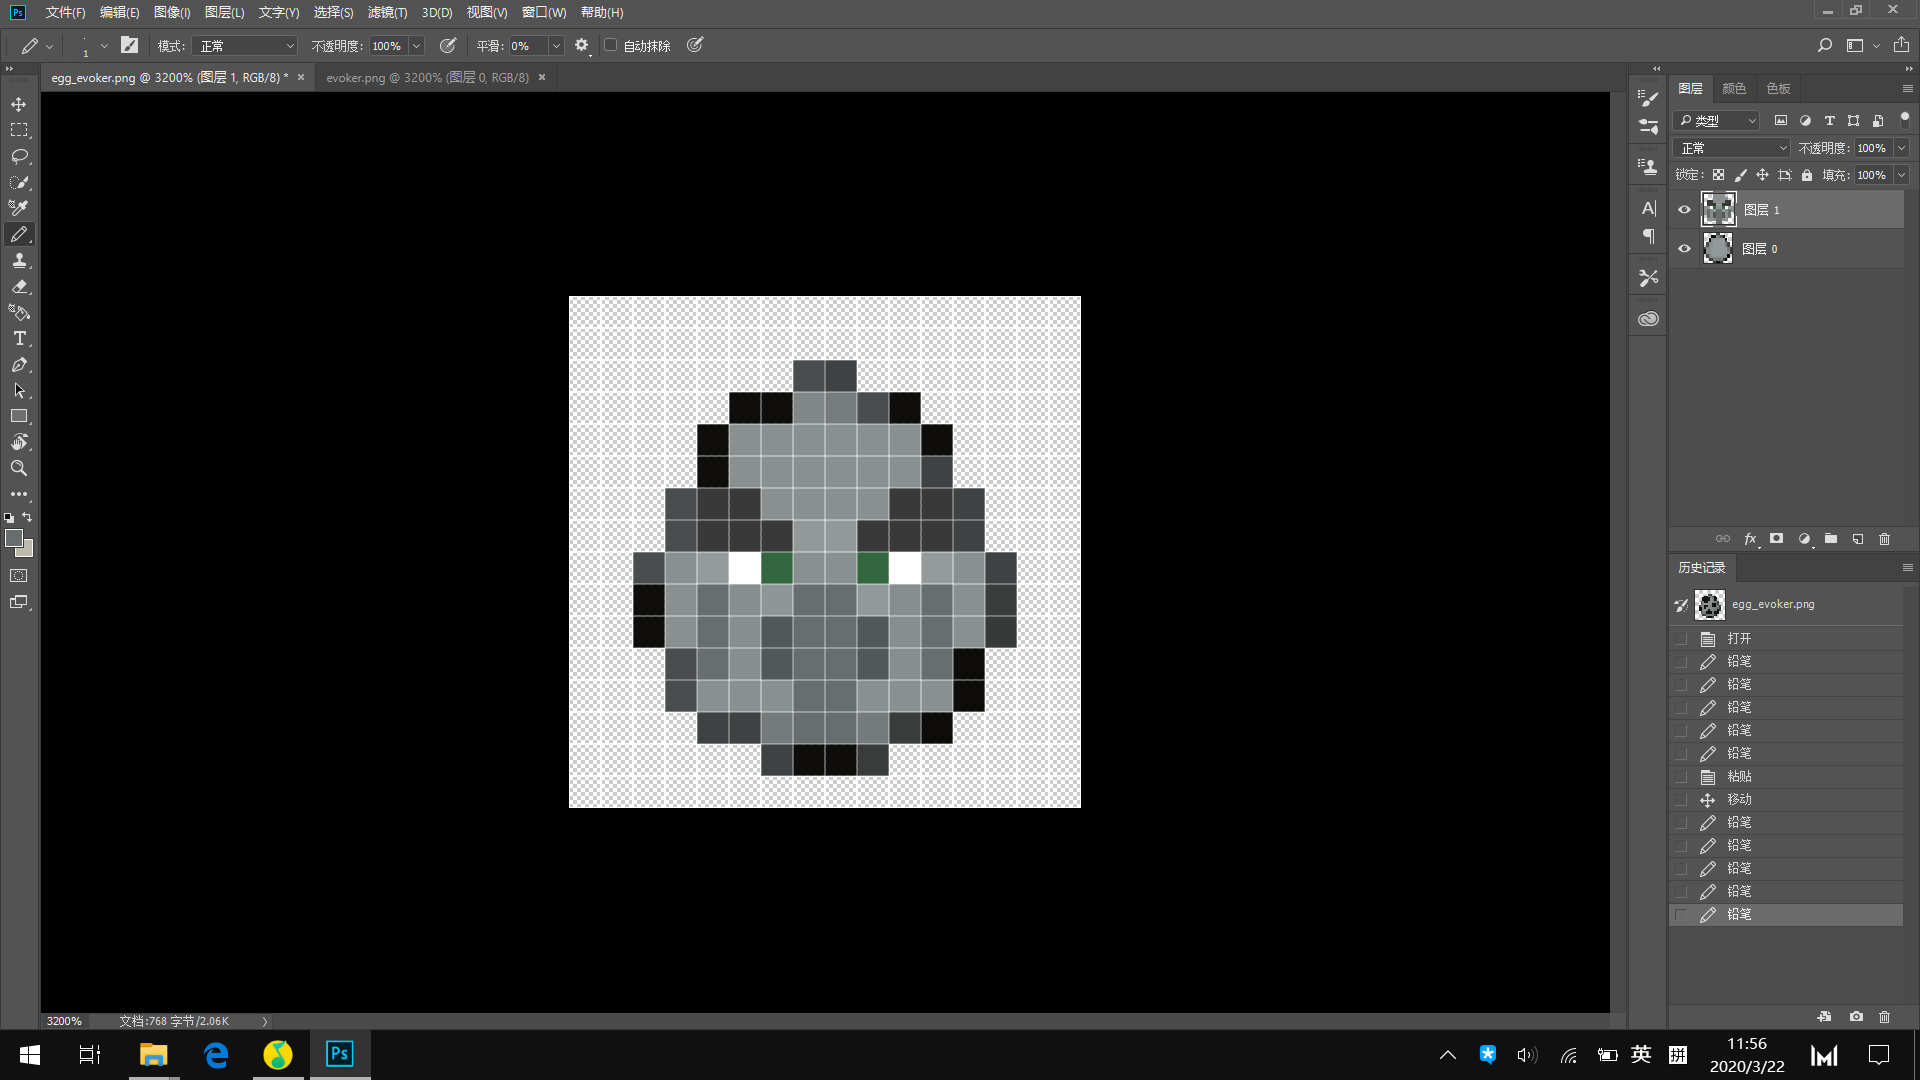This screenshot has height=1080, width=1920.
Task: Open the 不透明度 dropdown in options bar
Action: click(416, 46)
